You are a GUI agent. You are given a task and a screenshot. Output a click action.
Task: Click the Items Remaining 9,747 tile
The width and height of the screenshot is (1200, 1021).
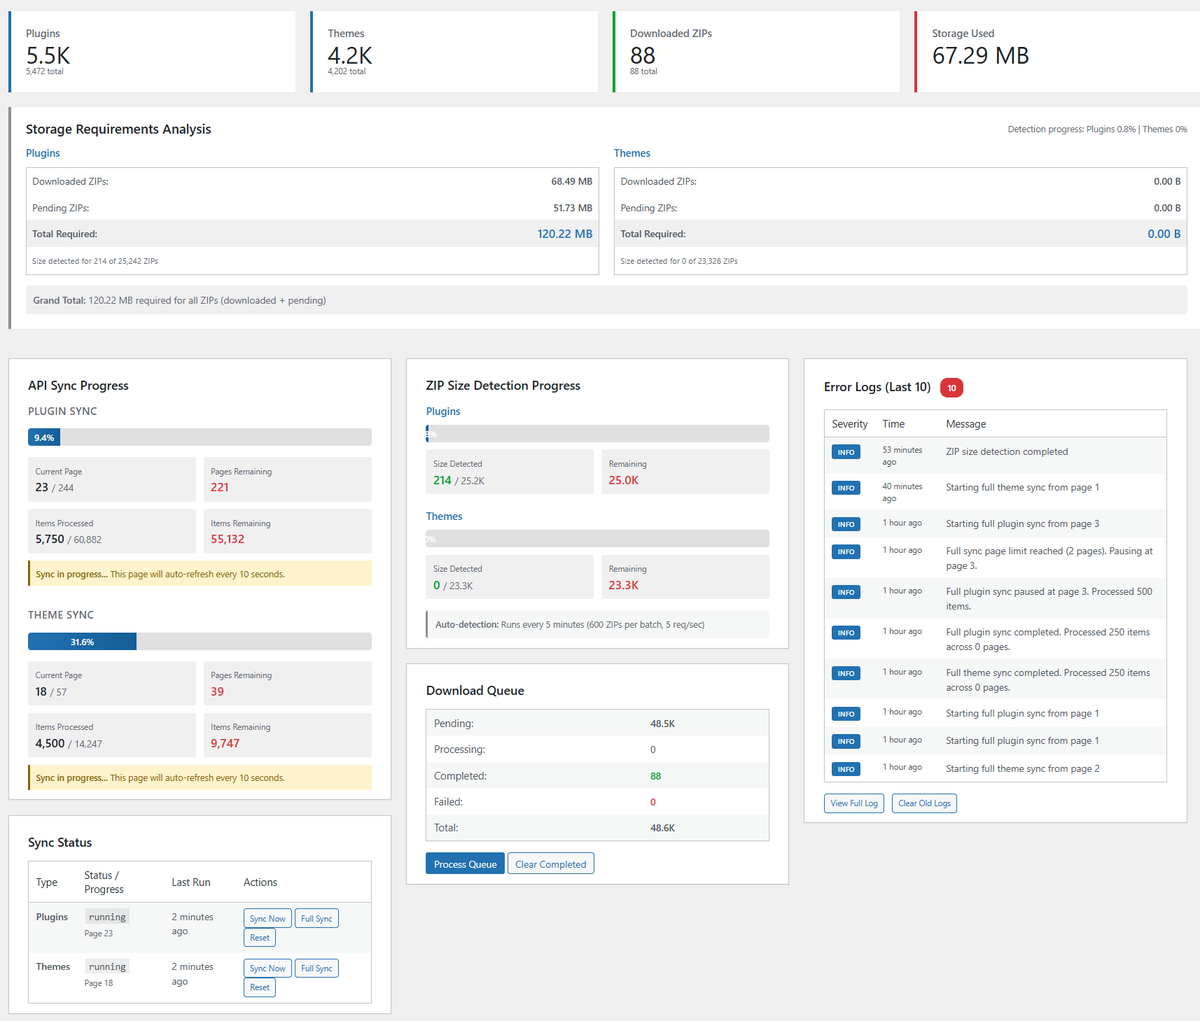pyautogui.click(x=288, y=735)
